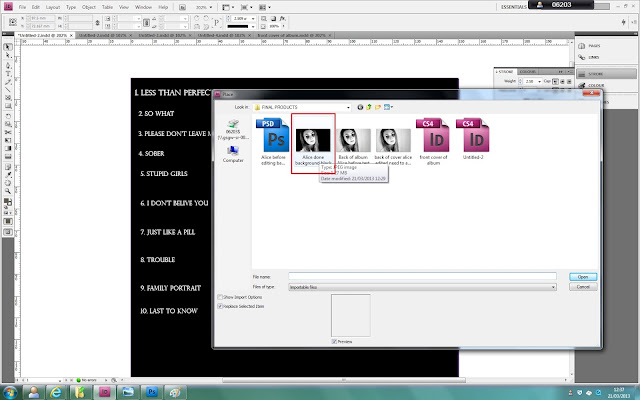This screenshot has height=400, width=640.
Task: Click the Windows Start button
Action: 10,392
